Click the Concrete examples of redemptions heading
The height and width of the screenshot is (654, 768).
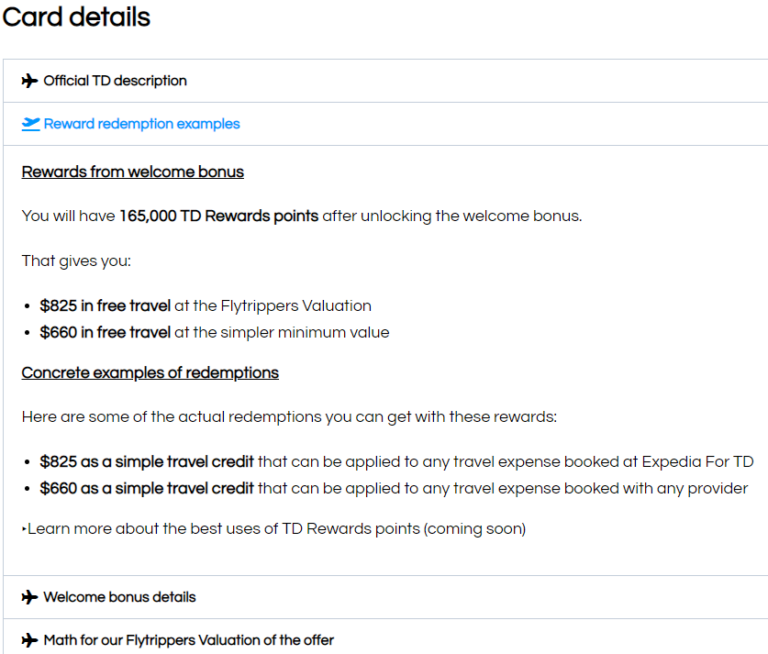click(150, 373)
